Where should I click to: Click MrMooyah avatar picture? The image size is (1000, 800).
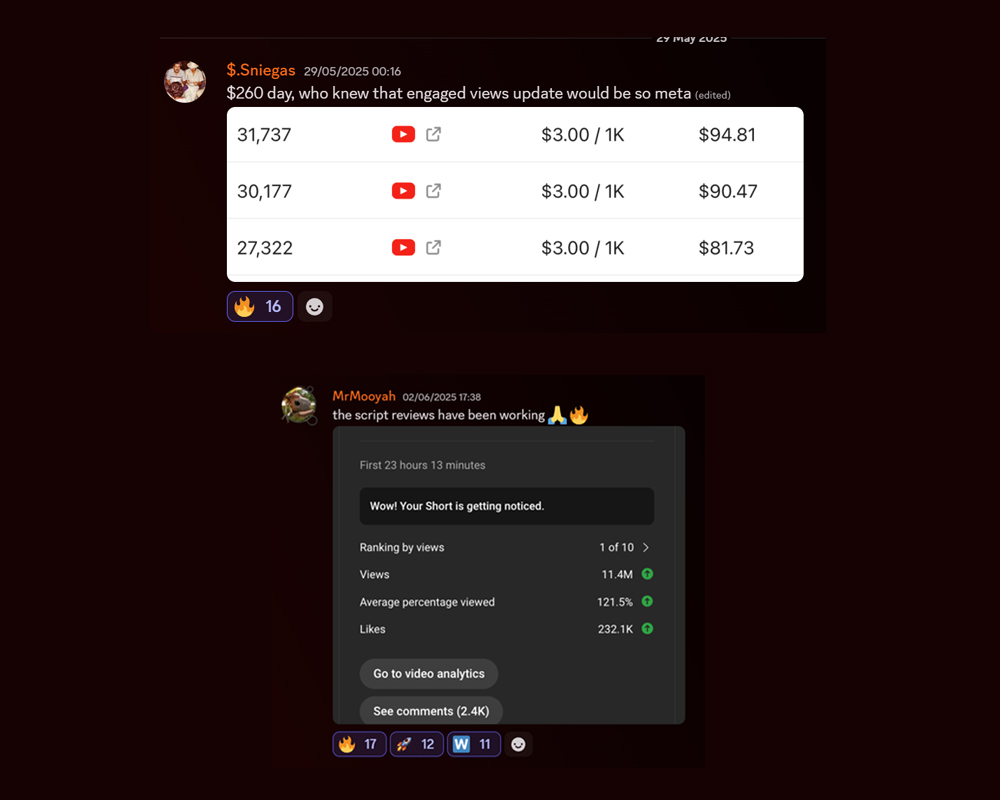(298, 405)
